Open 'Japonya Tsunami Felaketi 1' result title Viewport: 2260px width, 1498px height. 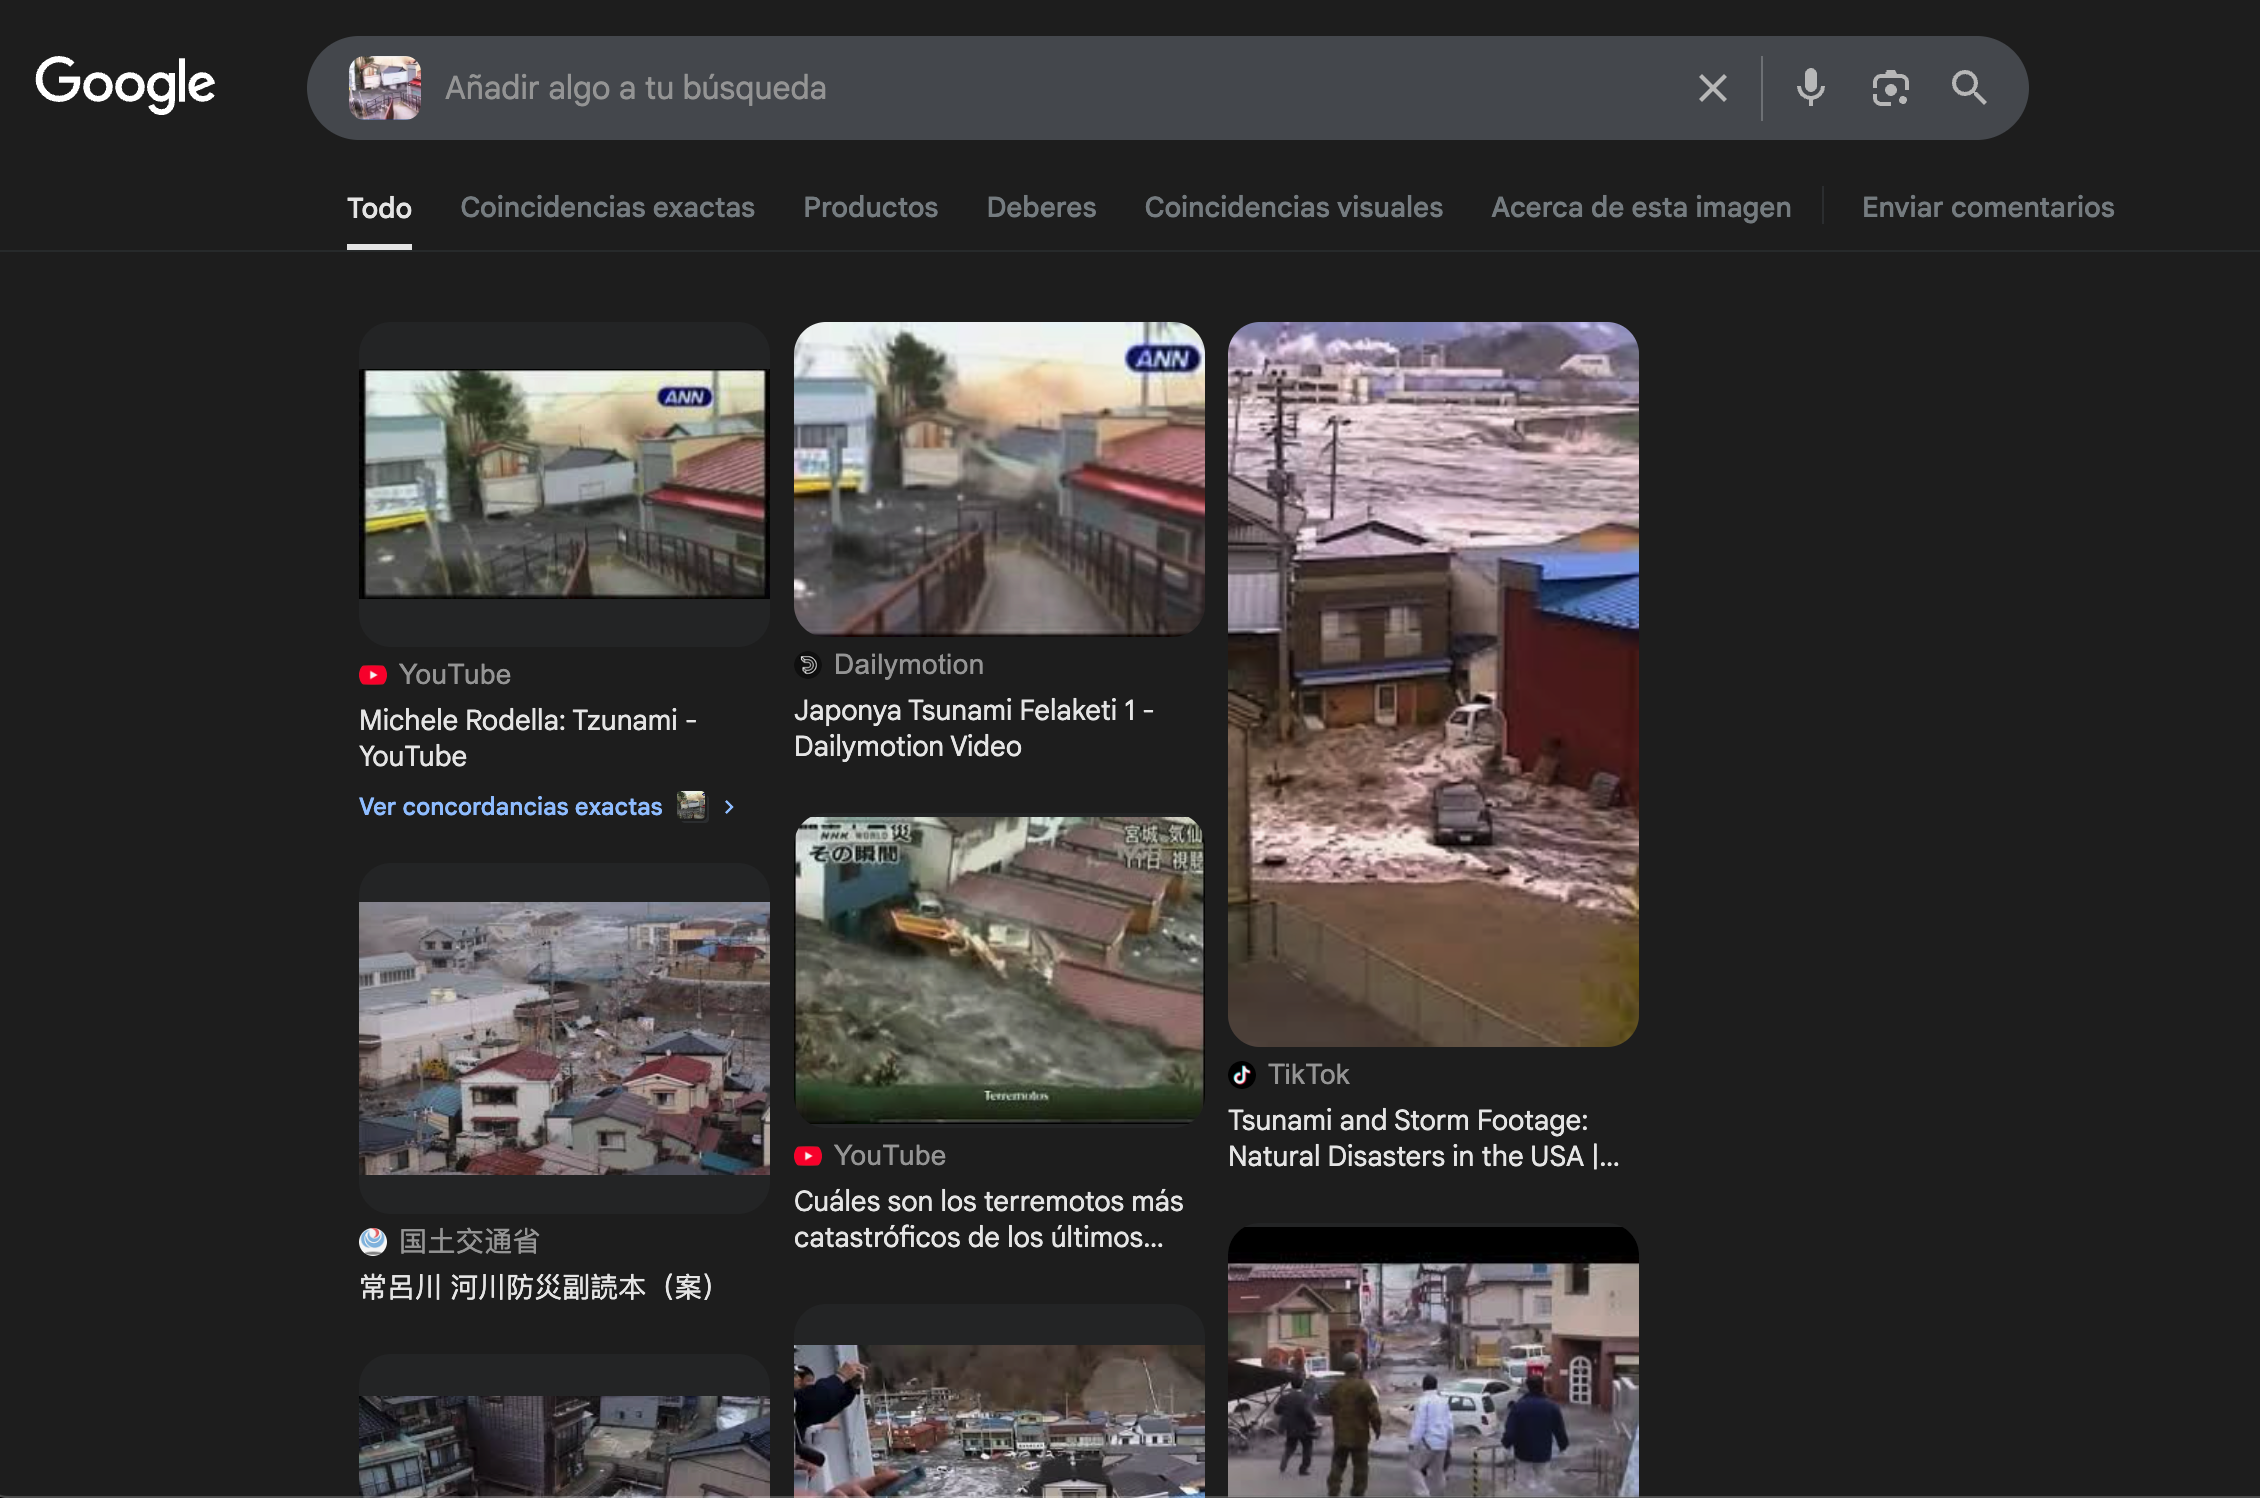[x=974, y=728]
